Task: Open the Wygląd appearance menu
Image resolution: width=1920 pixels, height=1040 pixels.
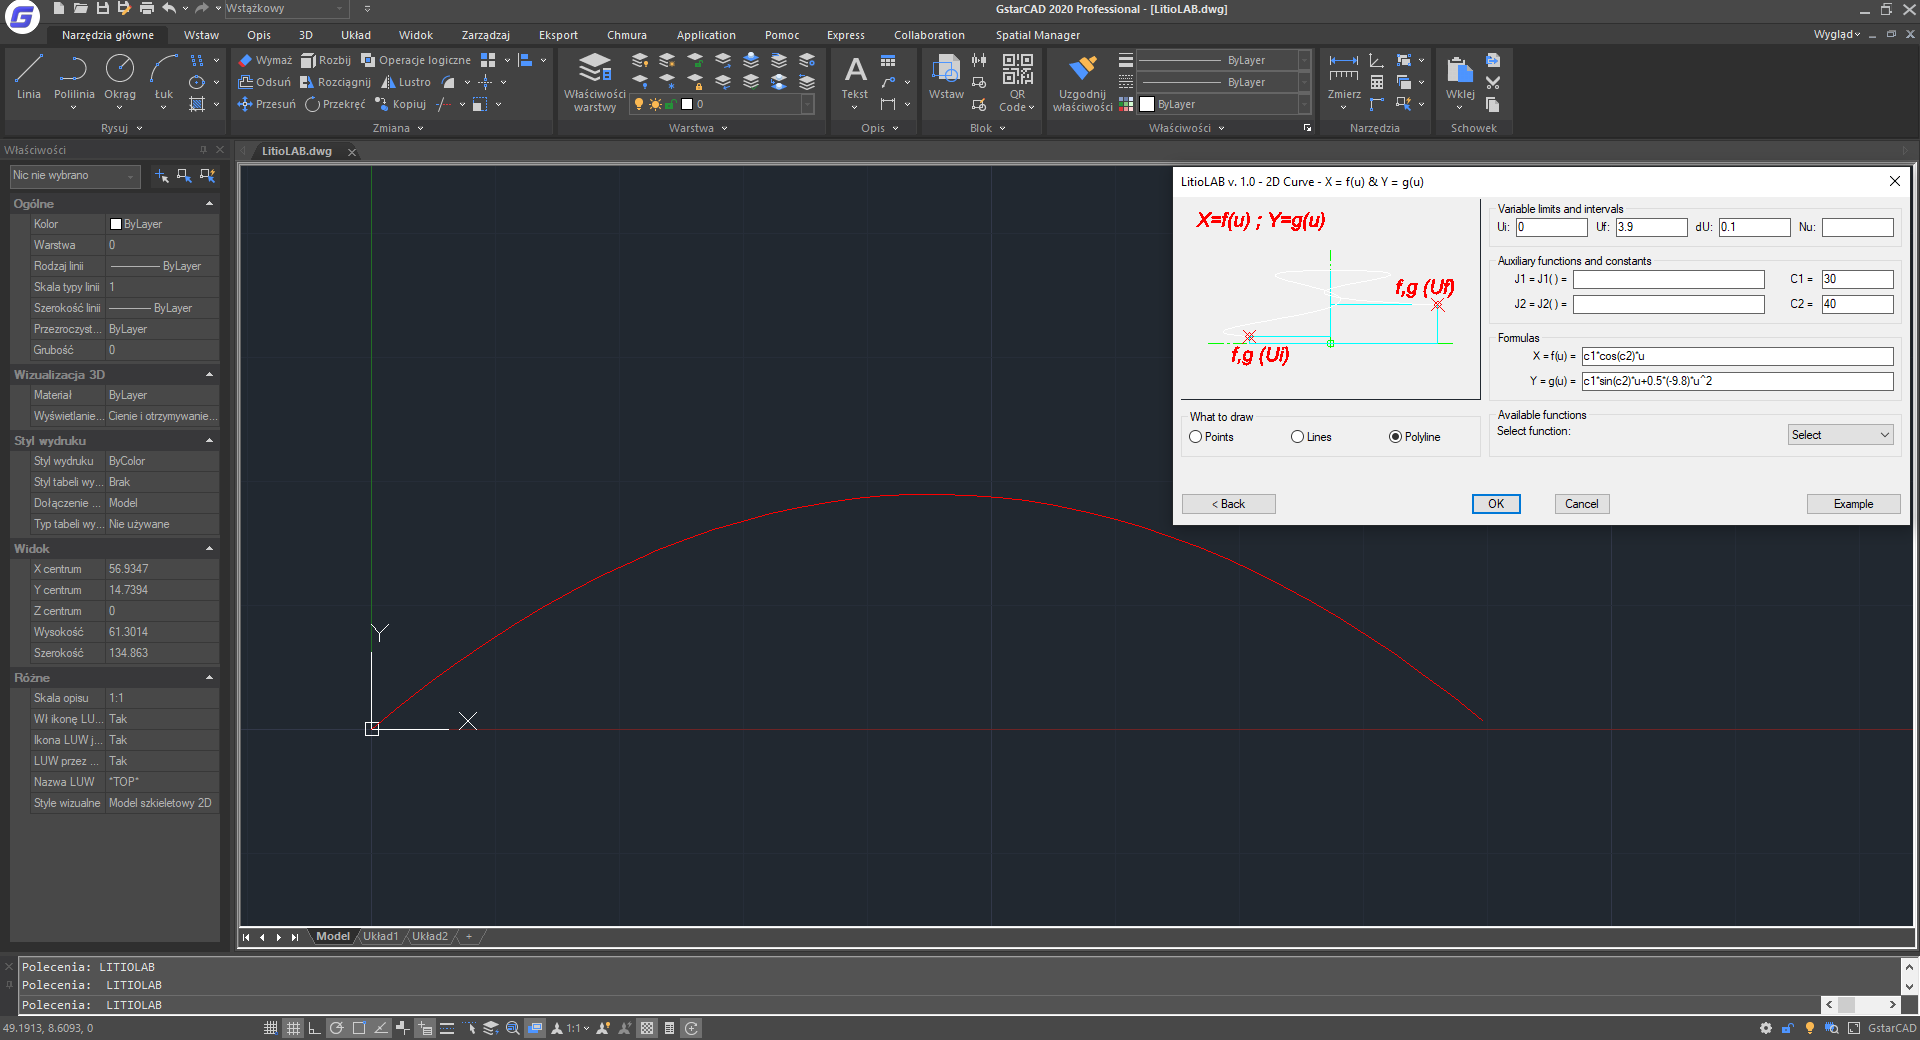Action: click(1837, 35)
